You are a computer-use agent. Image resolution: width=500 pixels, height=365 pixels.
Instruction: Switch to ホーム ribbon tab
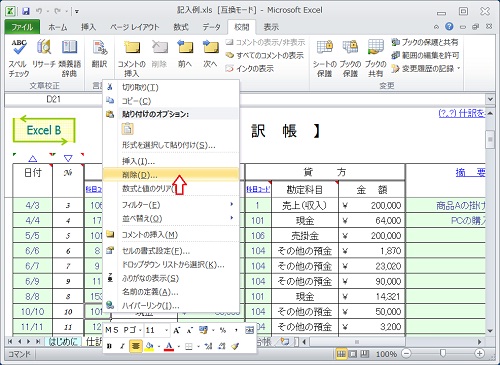58,27
